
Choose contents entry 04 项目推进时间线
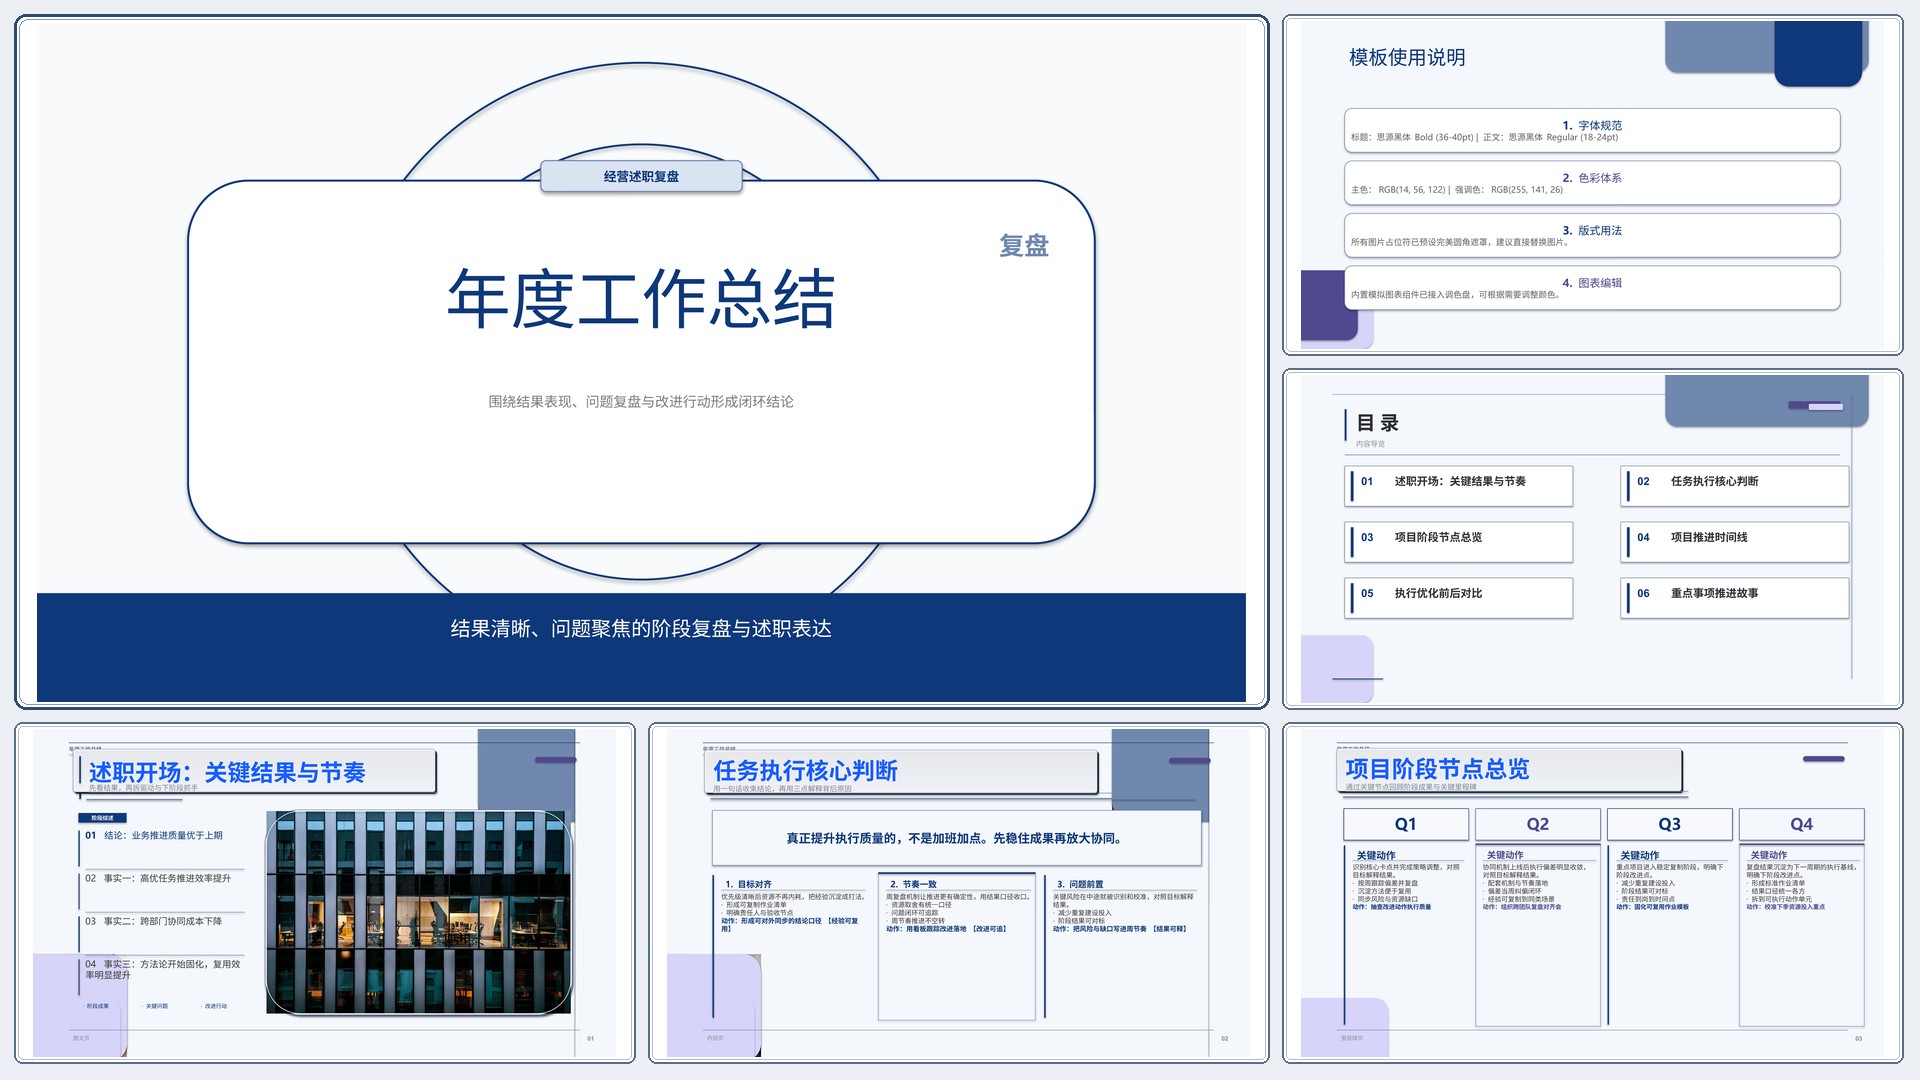(x=1735, y=542)
